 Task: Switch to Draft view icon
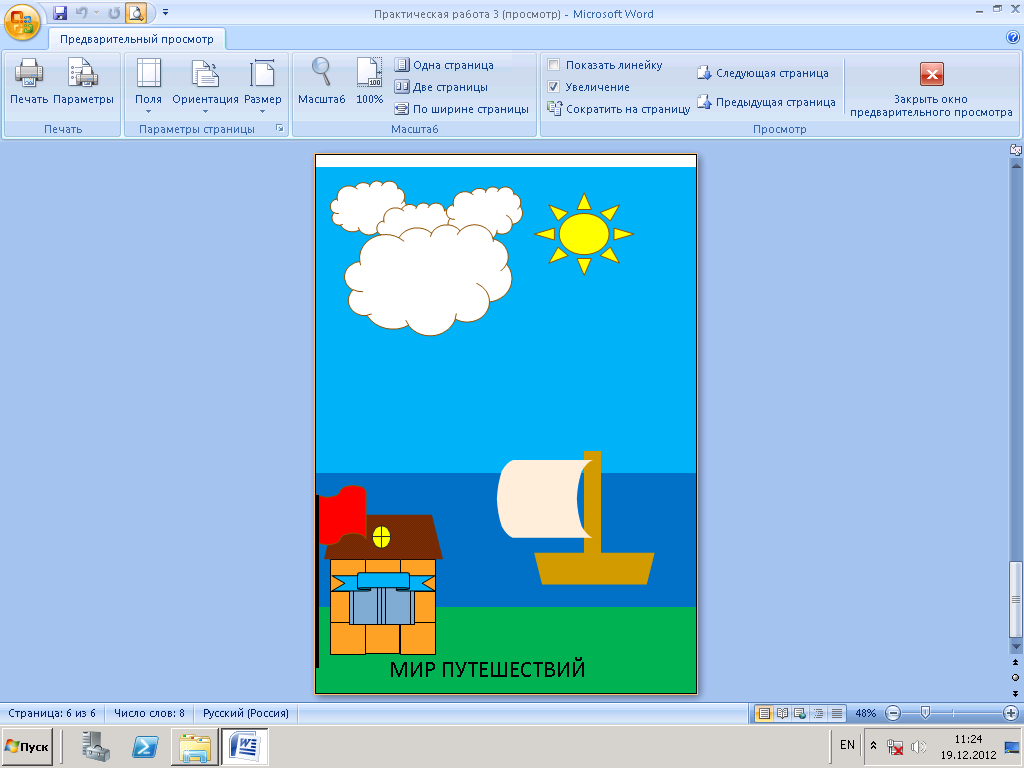point(837,713)
